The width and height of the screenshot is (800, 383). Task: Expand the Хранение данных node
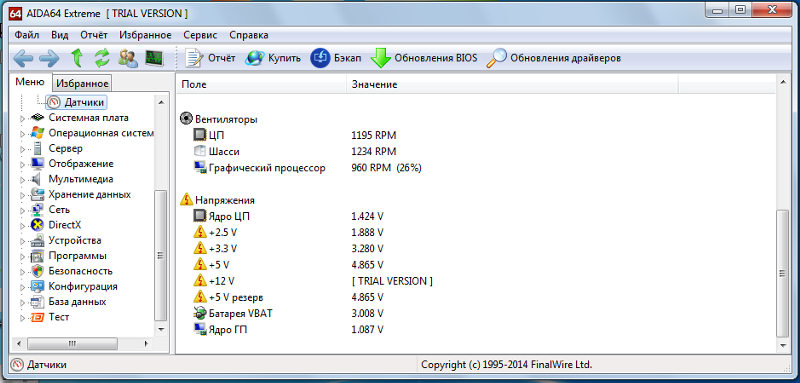(x=22, y=195)
